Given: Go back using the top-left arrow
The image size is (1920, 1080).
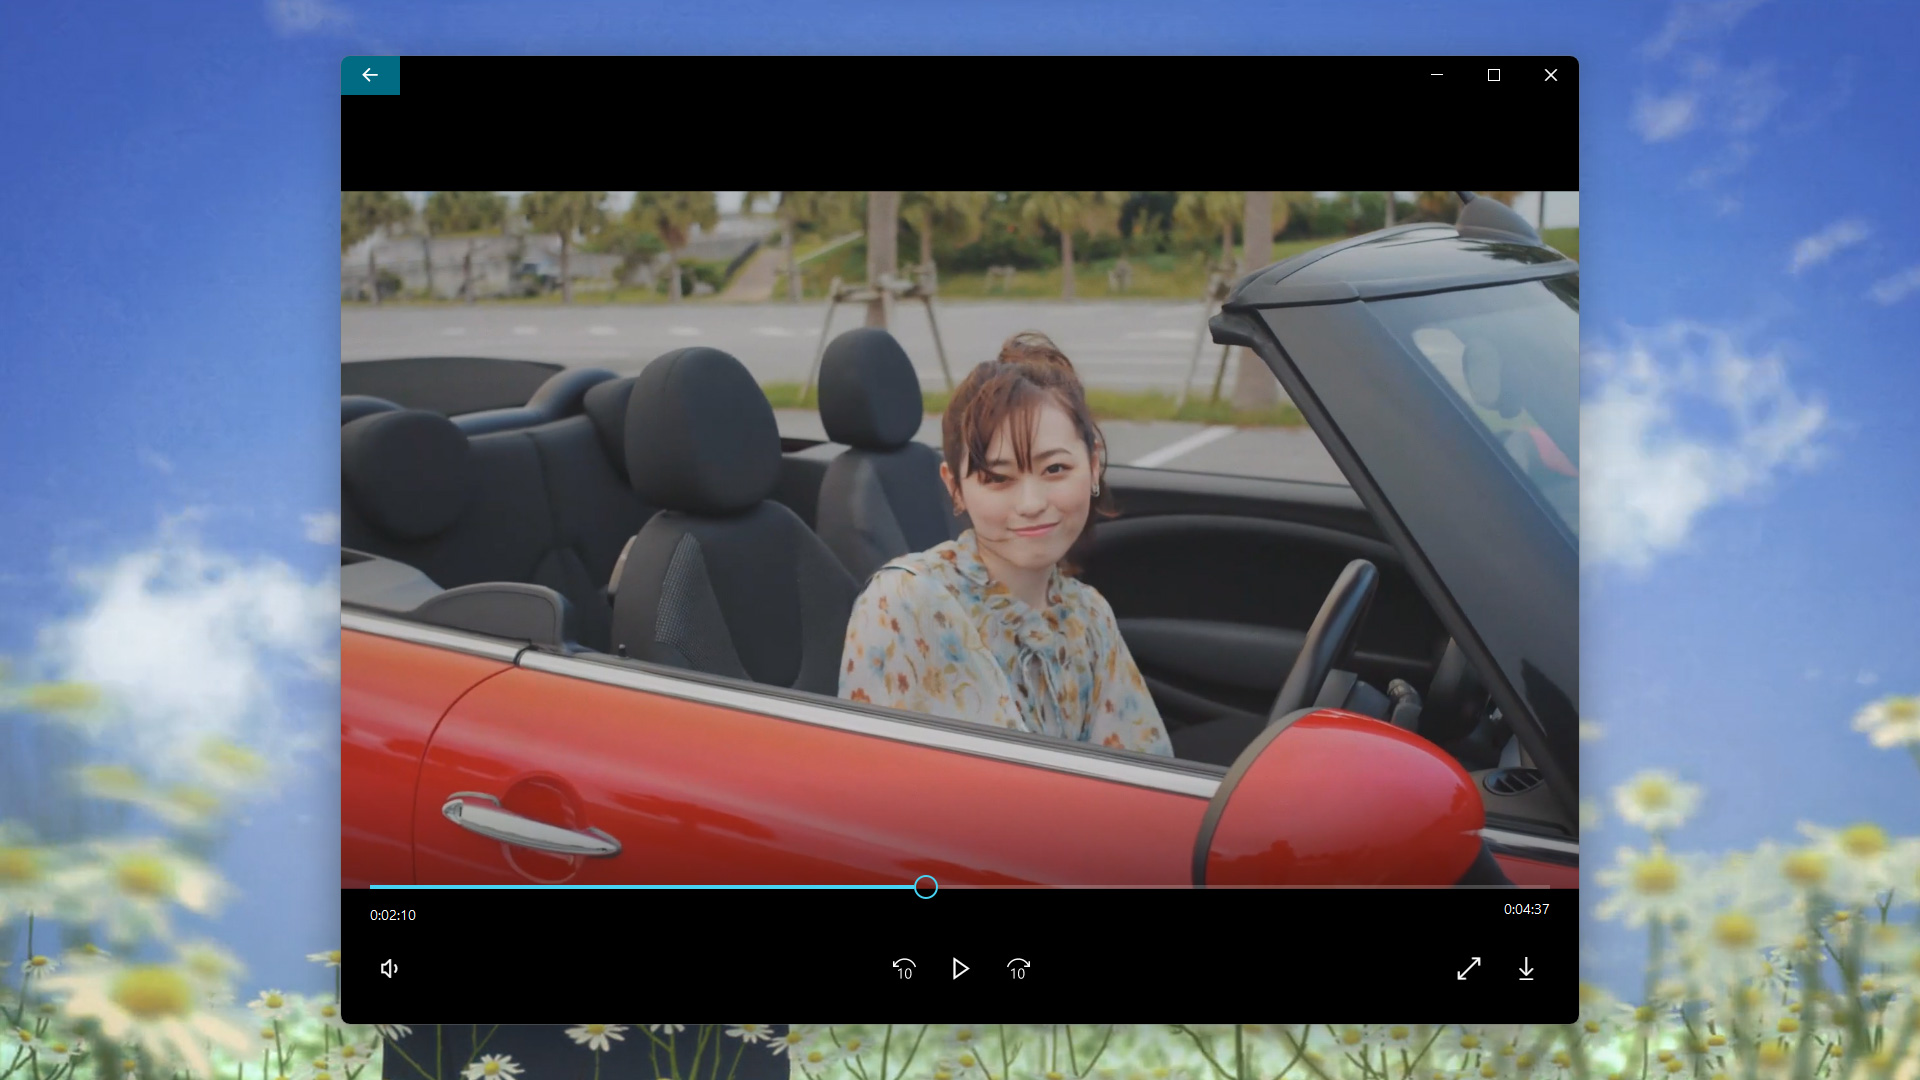Looking at the screenshot, I should (370, 75).
